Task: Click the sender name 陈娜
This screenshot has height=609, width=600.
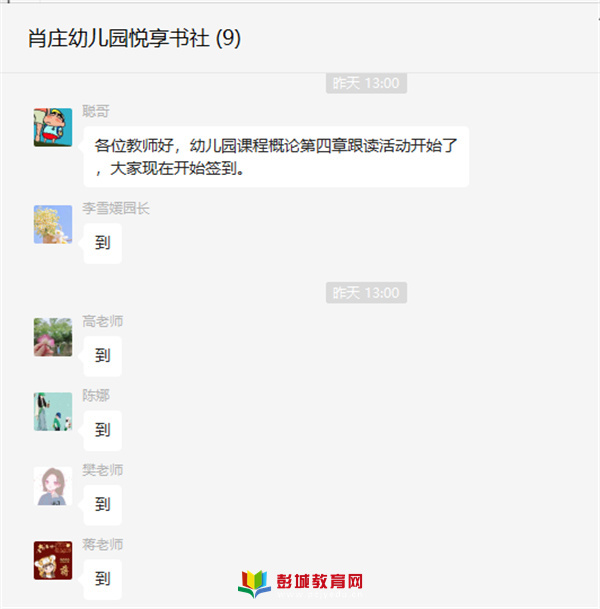Action: pos(96,395)
